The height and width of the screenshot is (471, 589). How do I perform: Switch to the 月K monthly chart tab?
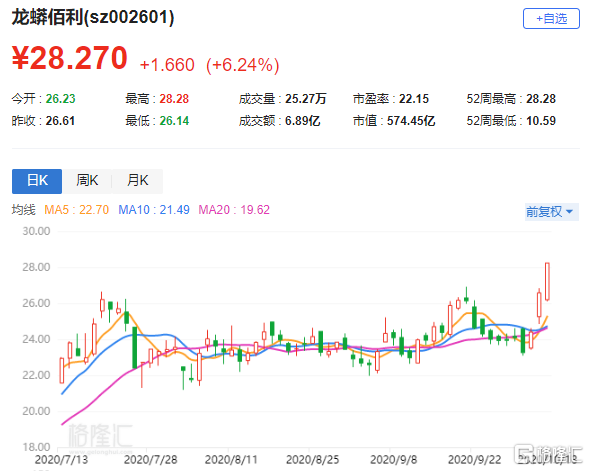138,181
